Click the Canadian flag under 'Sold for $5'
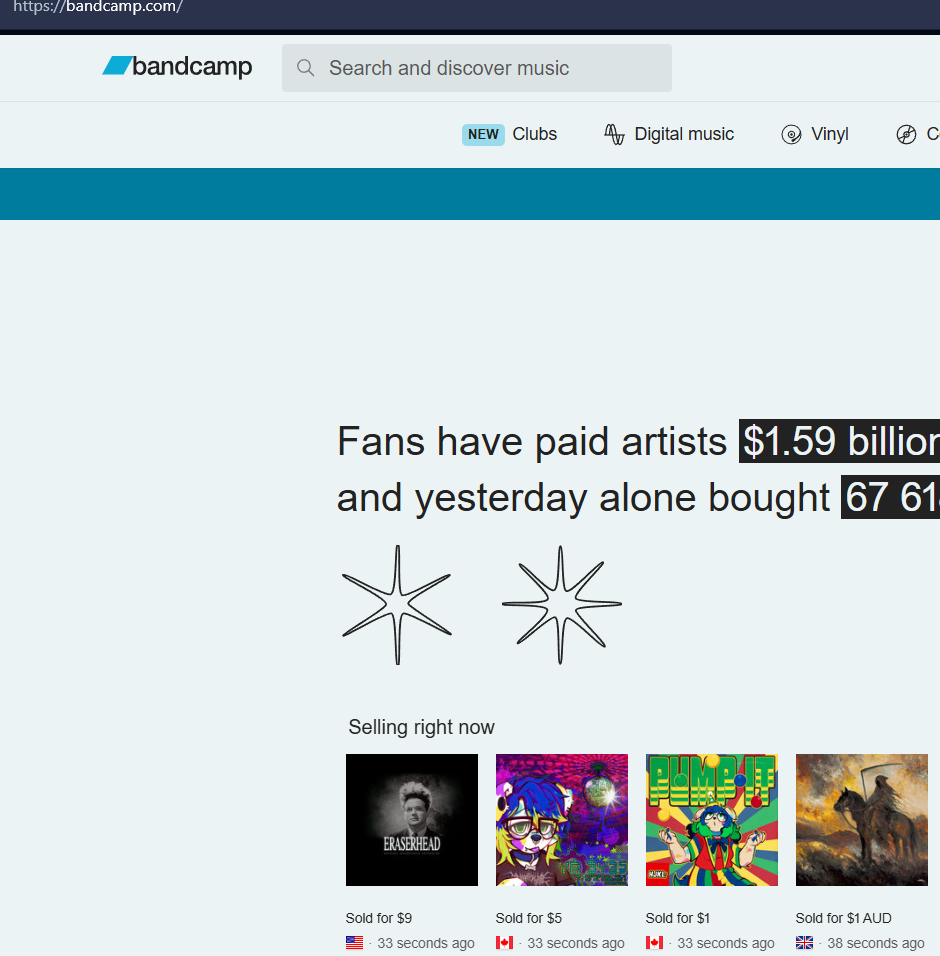940x956 pixels. tap(504, 943)
